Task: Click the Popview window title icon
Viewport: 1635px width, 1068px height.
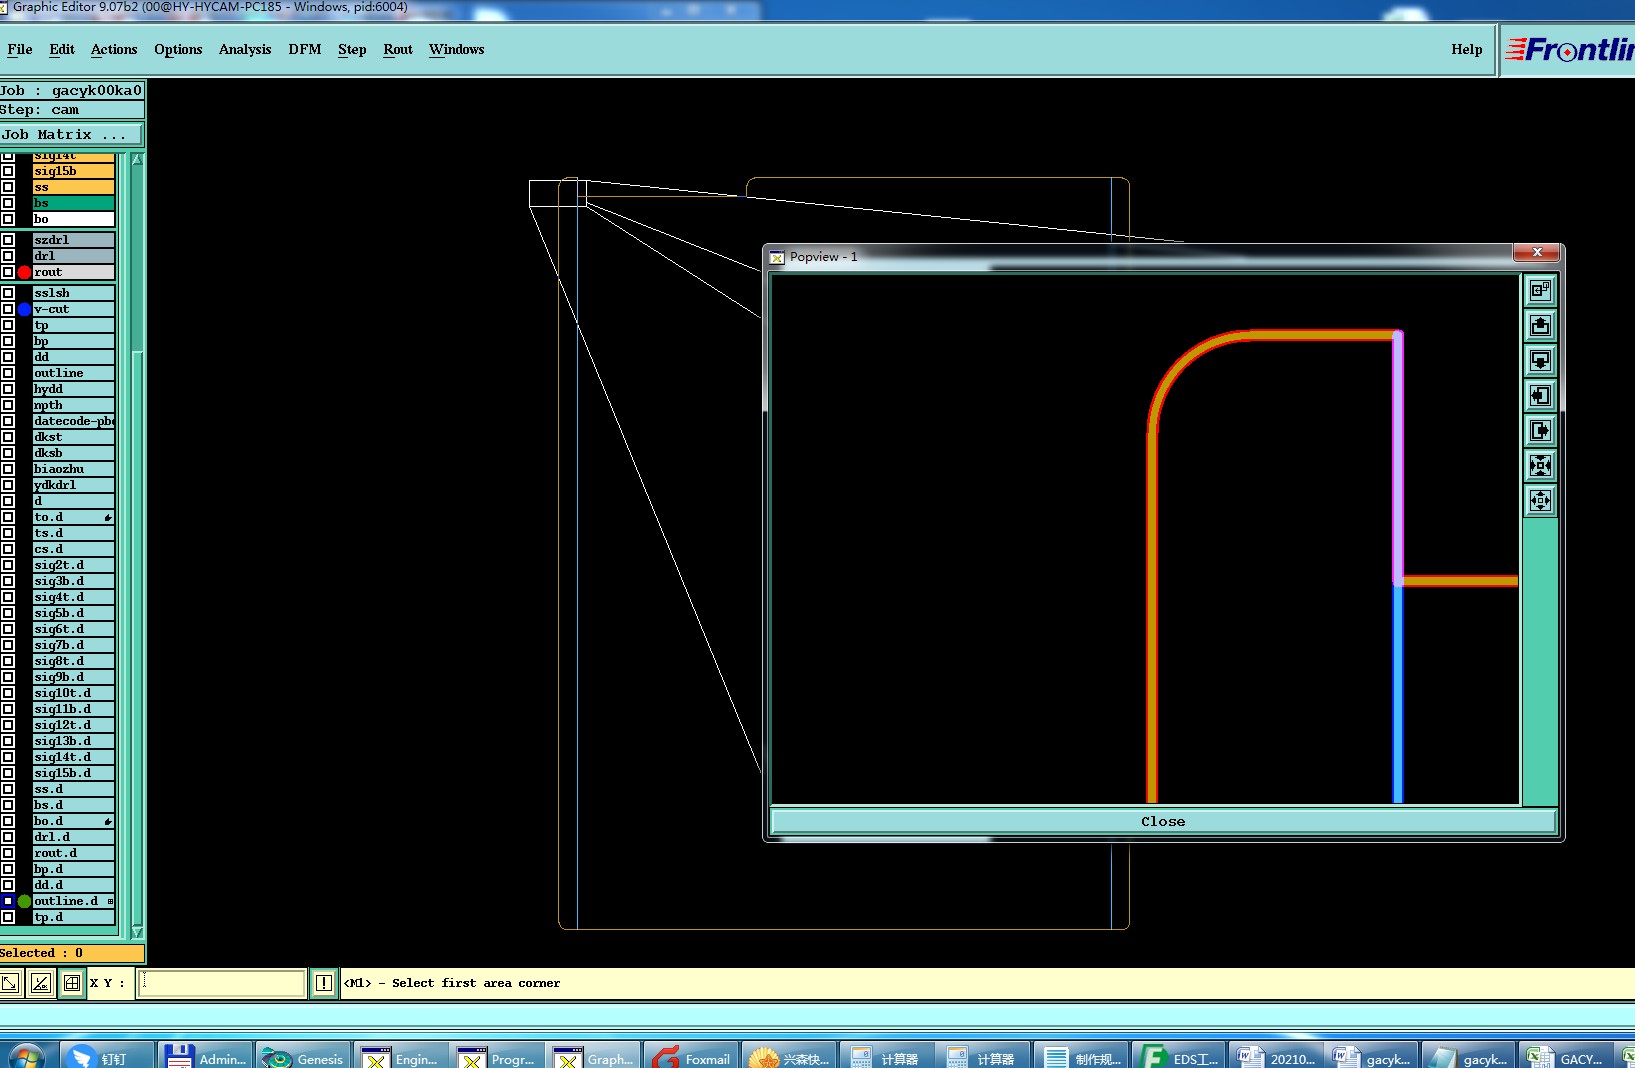Action: [x=777, y=257]
